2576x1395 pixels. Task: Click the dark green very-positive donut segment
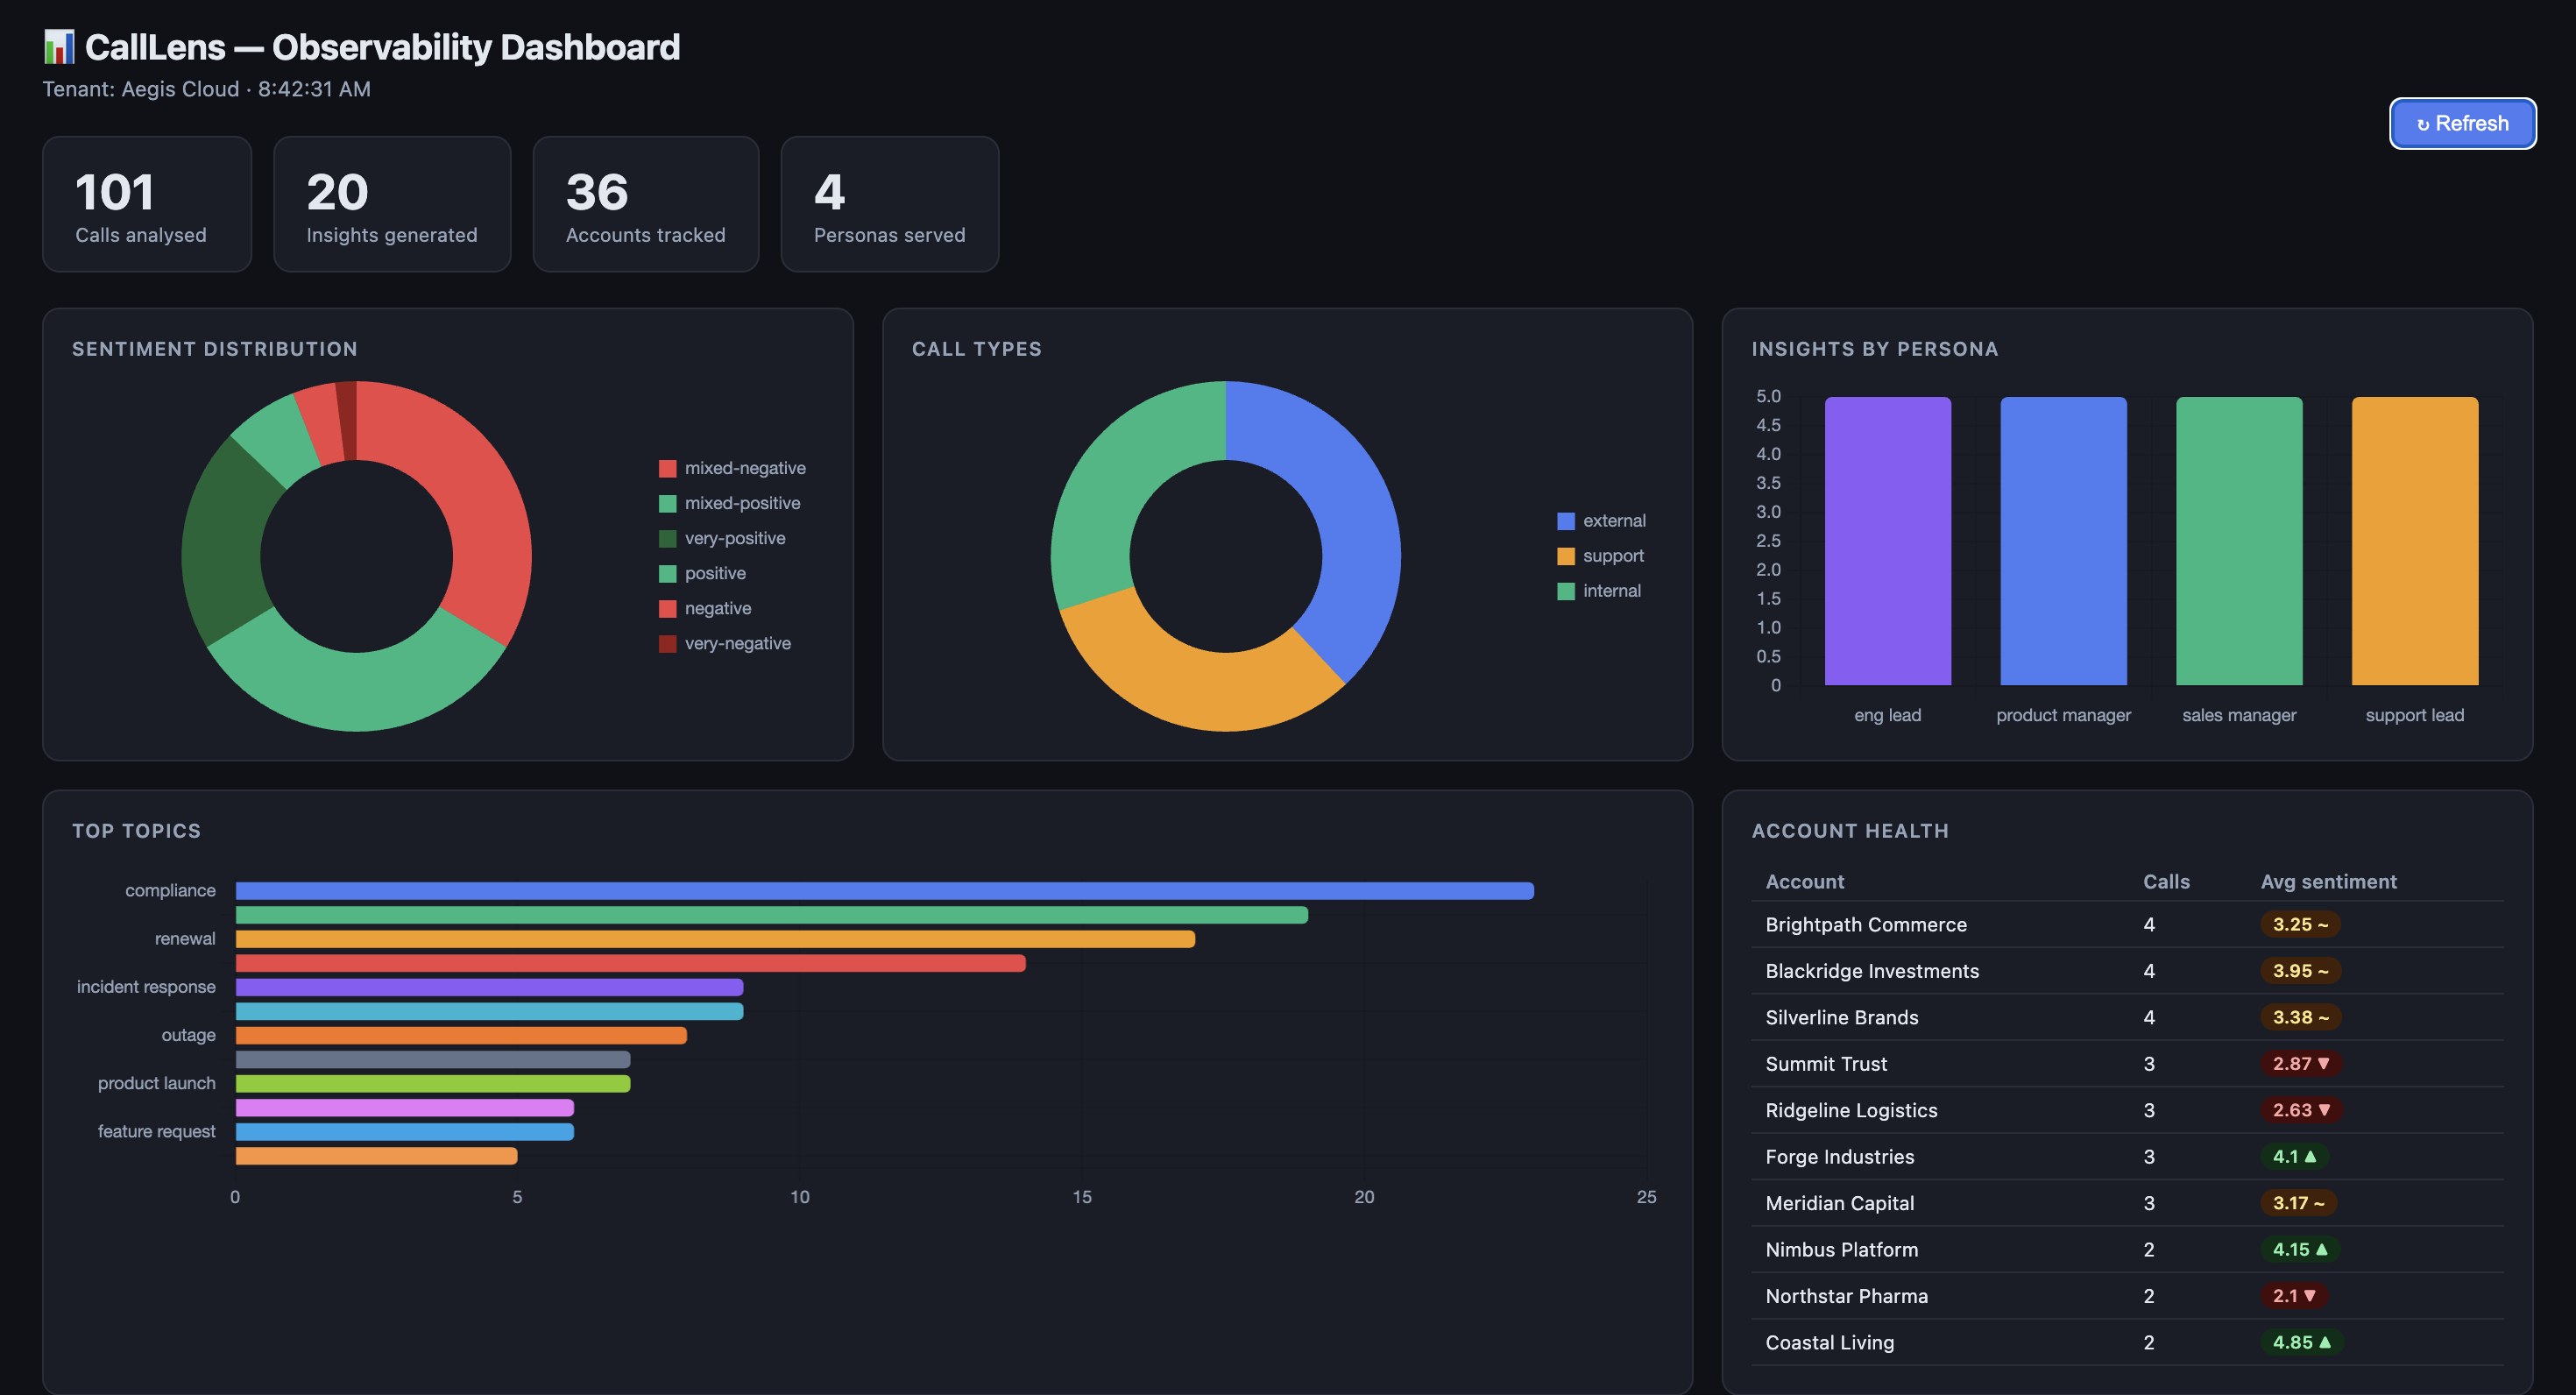[225, 542]
